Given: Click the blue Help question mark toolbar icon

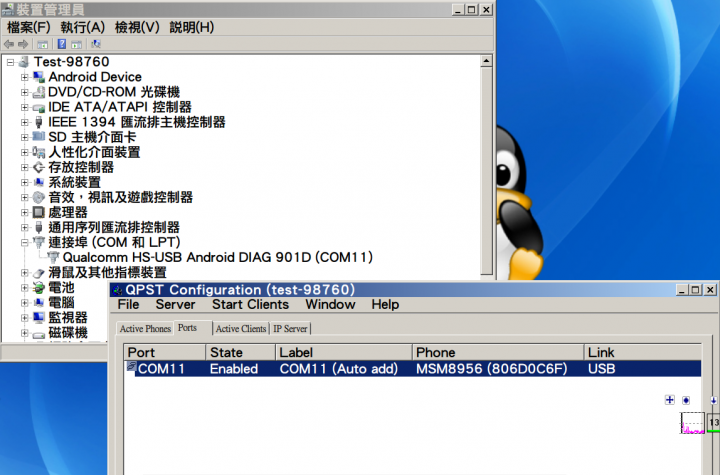Looking at the screenshot, I should 62,44.
